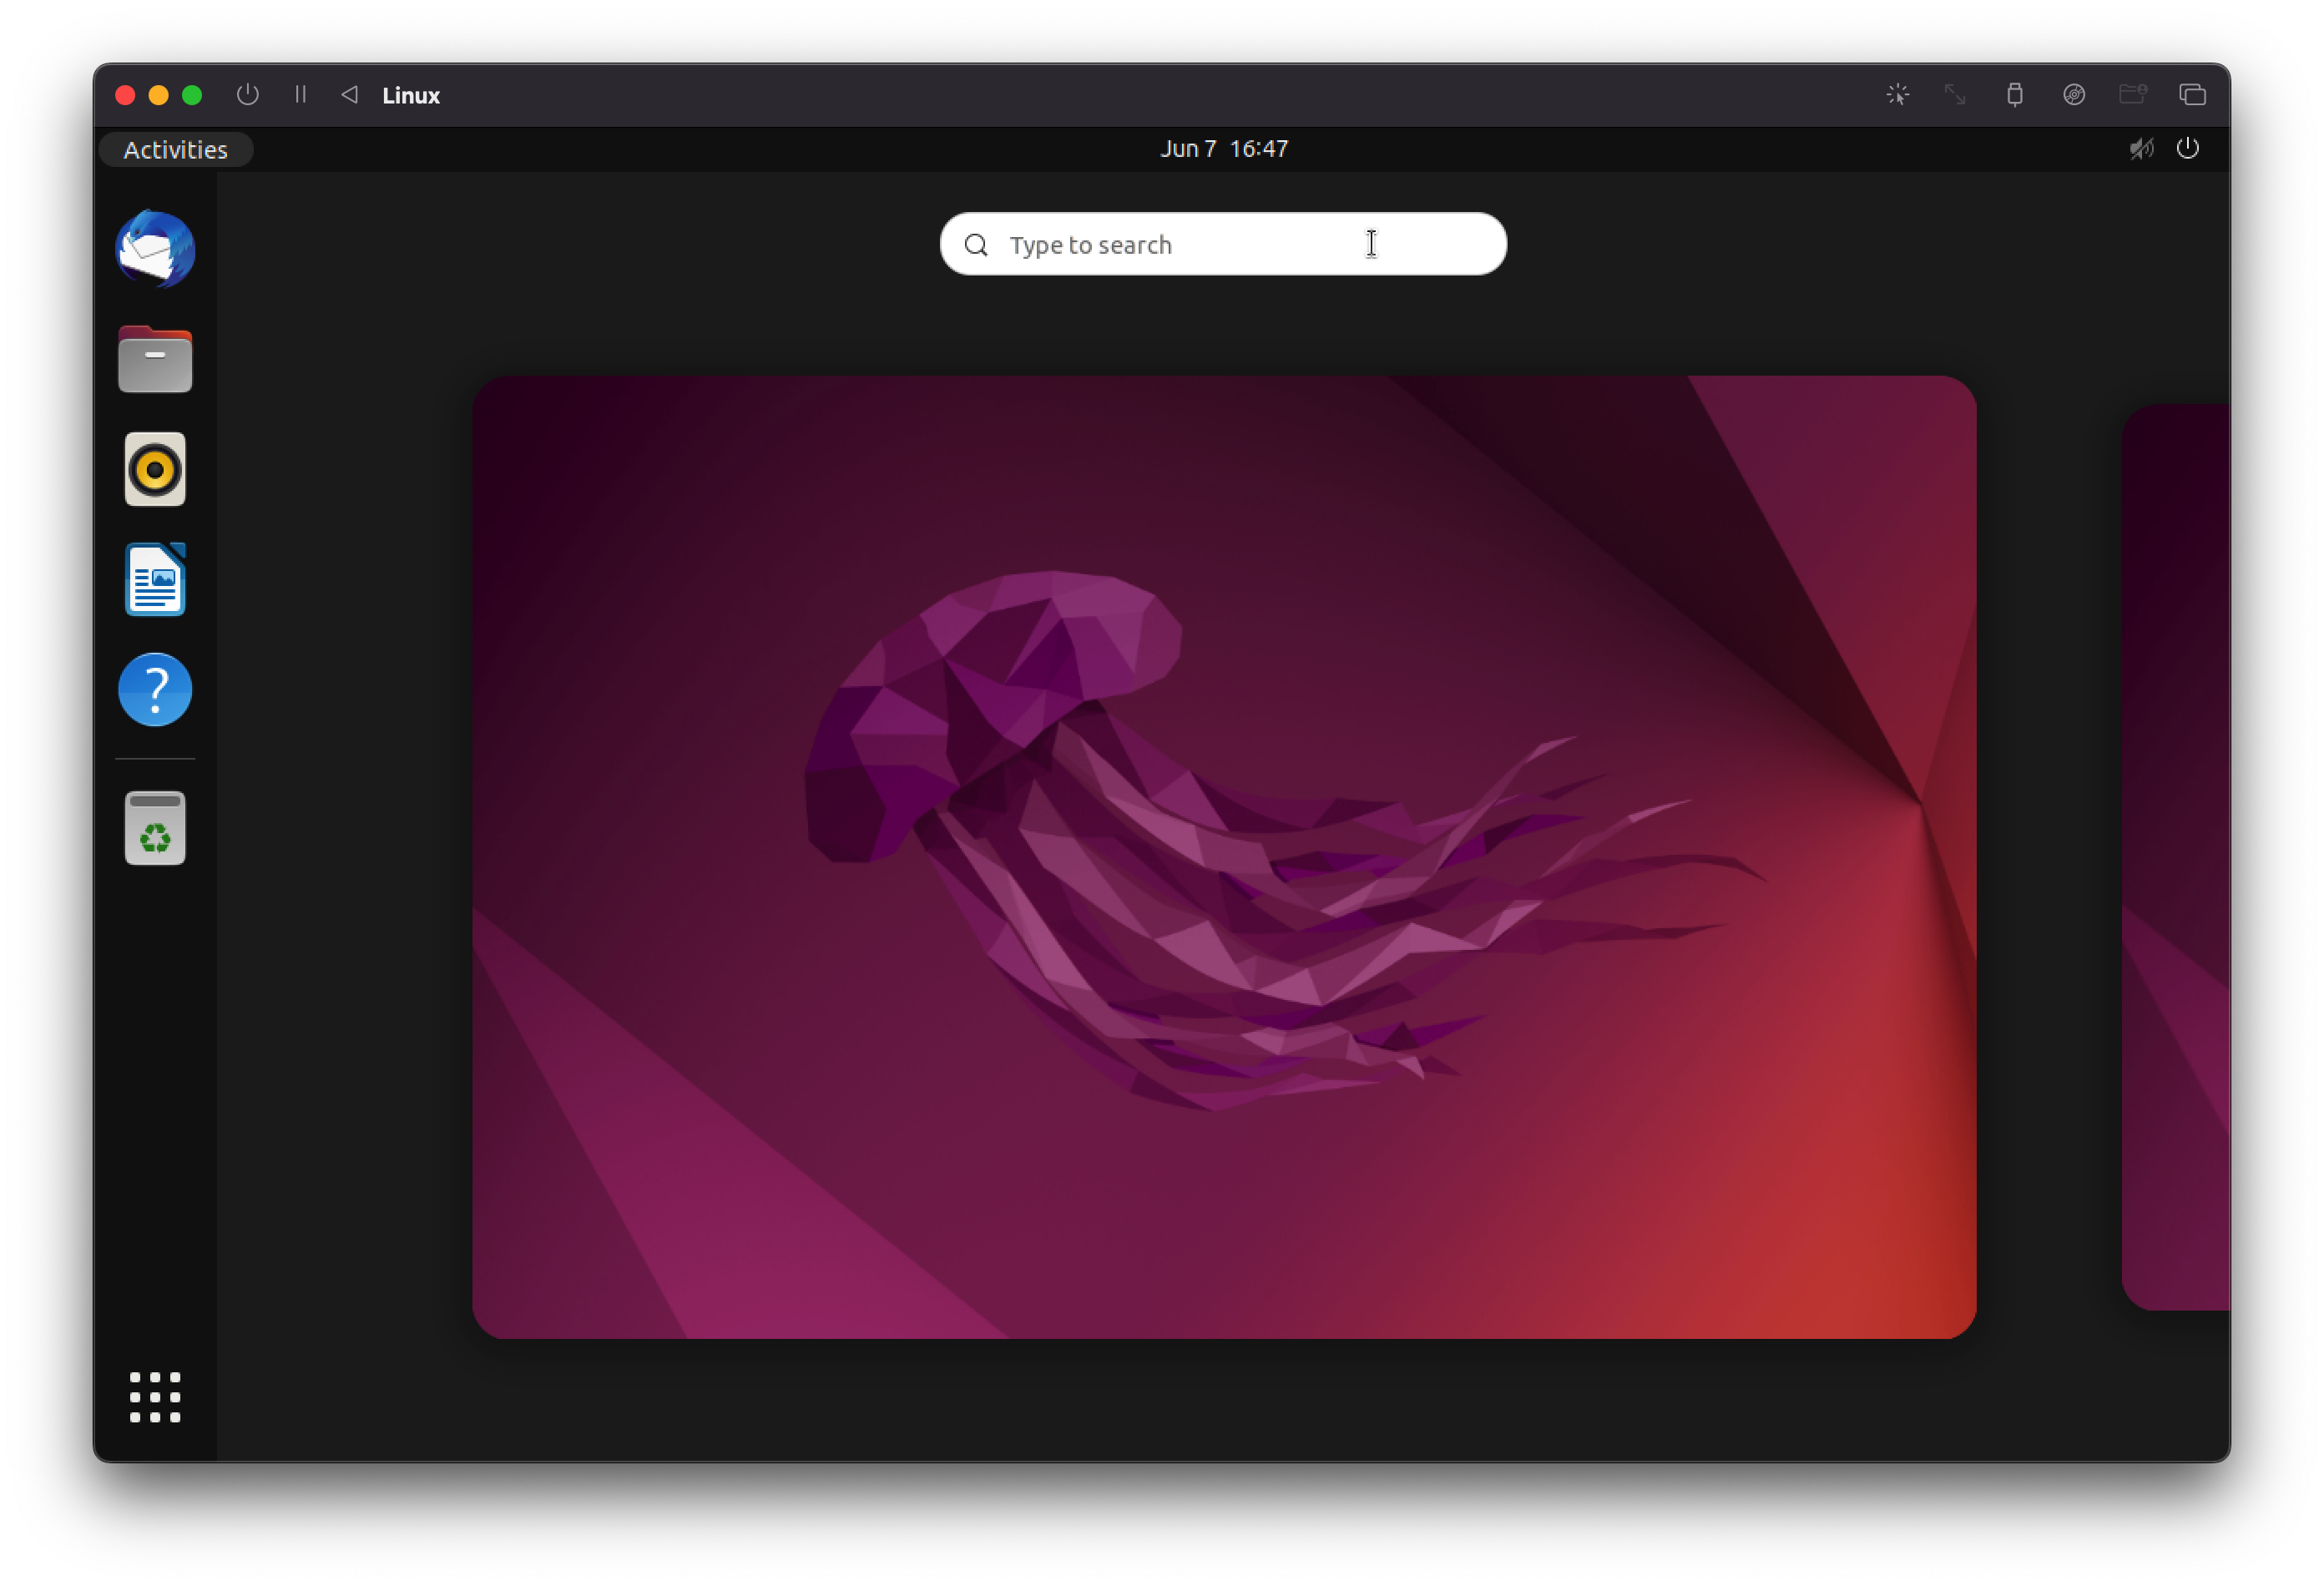The width and height of the screenshot is (2324, 1586).
Task: Open the VM windows list button
Action: pos(2192,95)
